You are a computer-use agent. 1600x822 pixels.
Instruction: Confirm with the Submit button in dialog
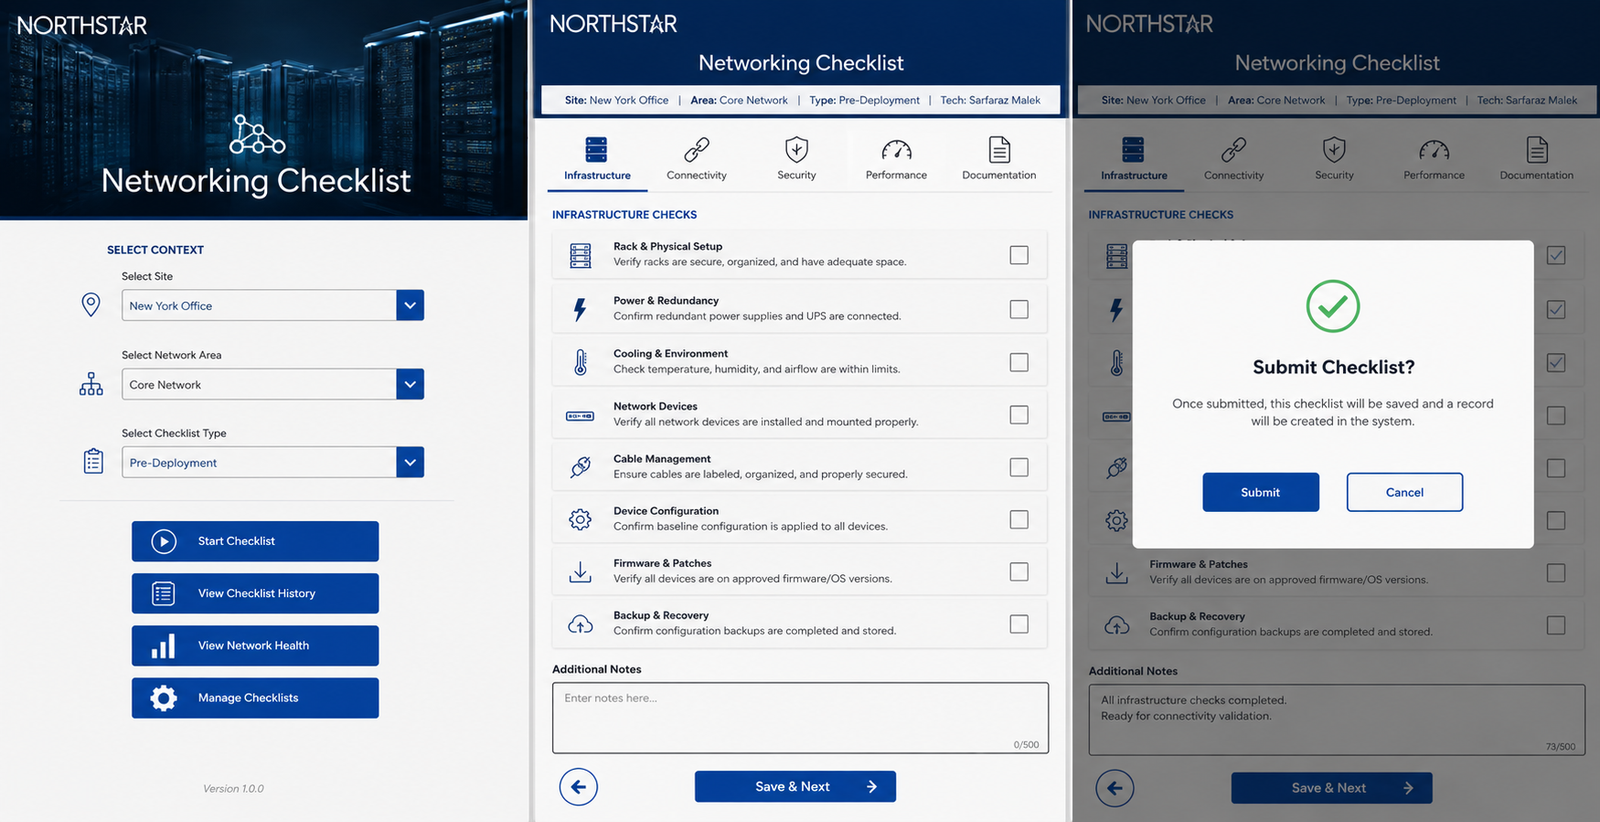[x=1261, y=492]
